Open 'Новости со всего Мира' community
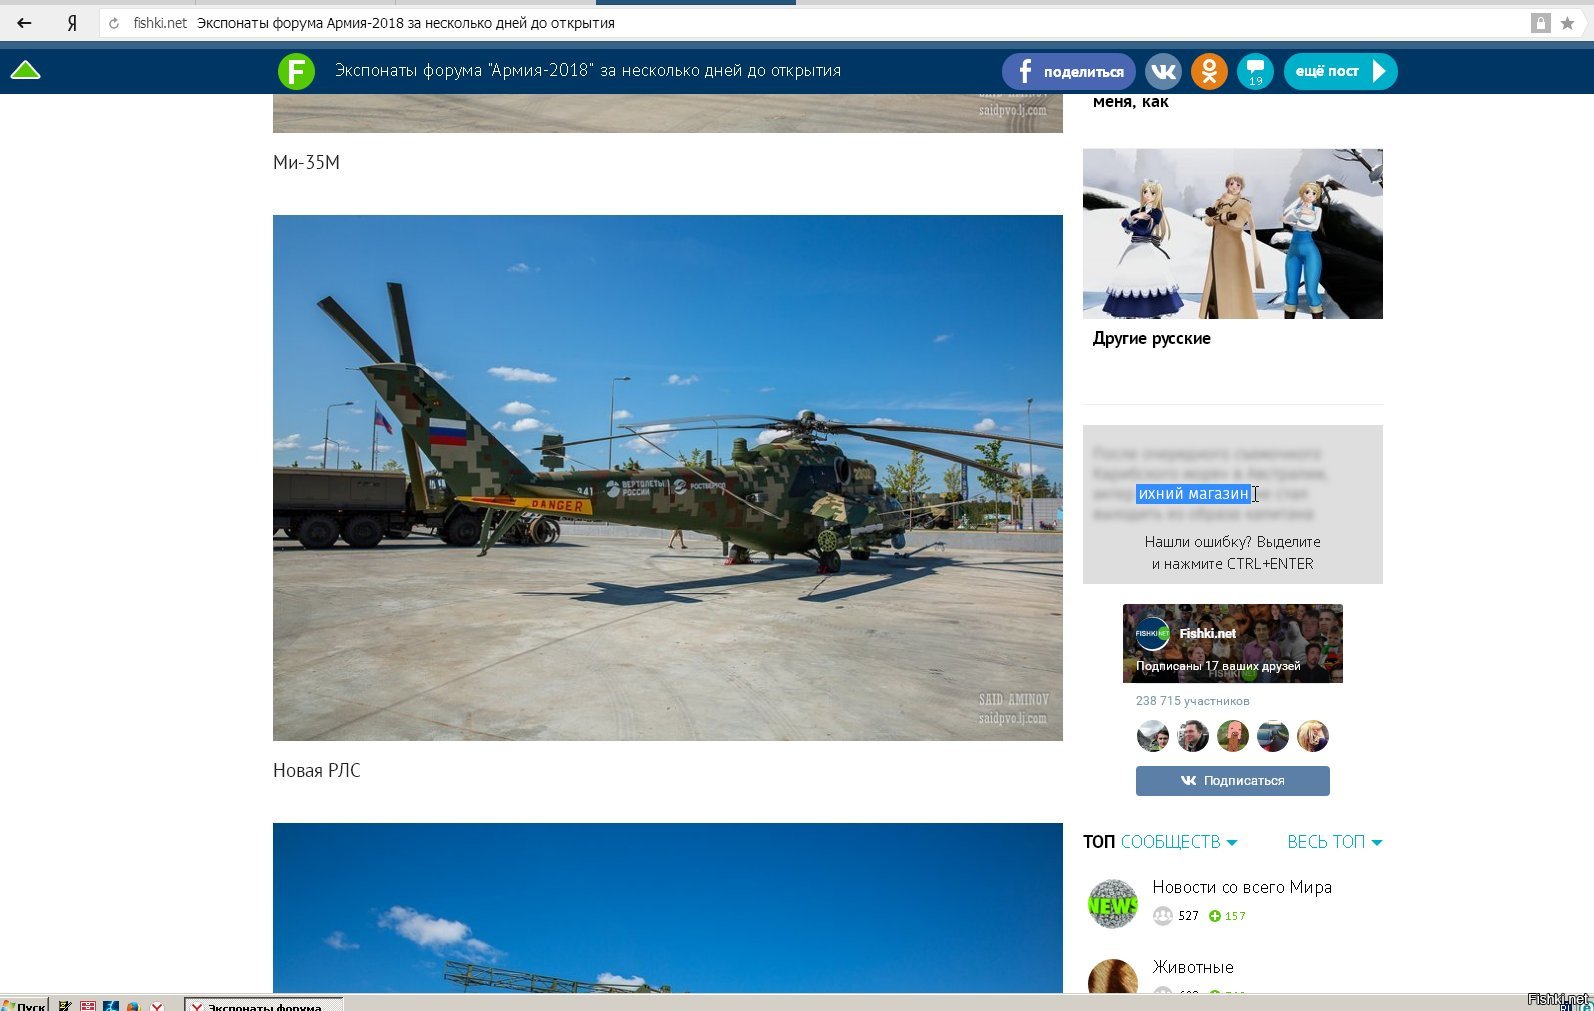 (x=1241, y=887)
